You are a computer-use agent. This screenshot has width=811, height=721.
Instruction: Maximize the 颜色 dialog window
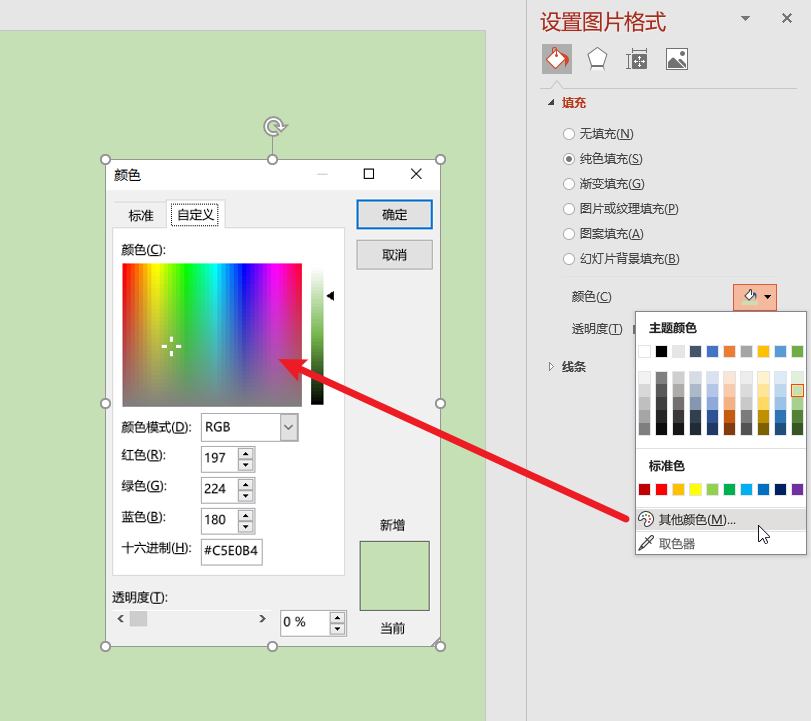[x=369, y=174]
